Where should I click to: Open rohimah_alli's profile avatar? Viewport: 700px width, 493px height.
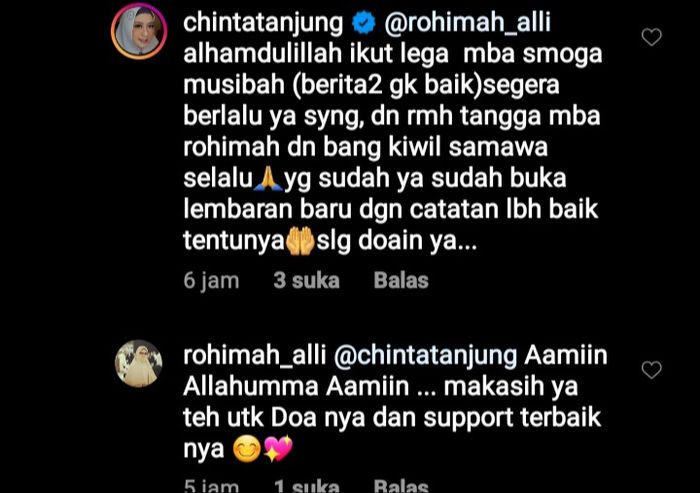tap(139, 363)
